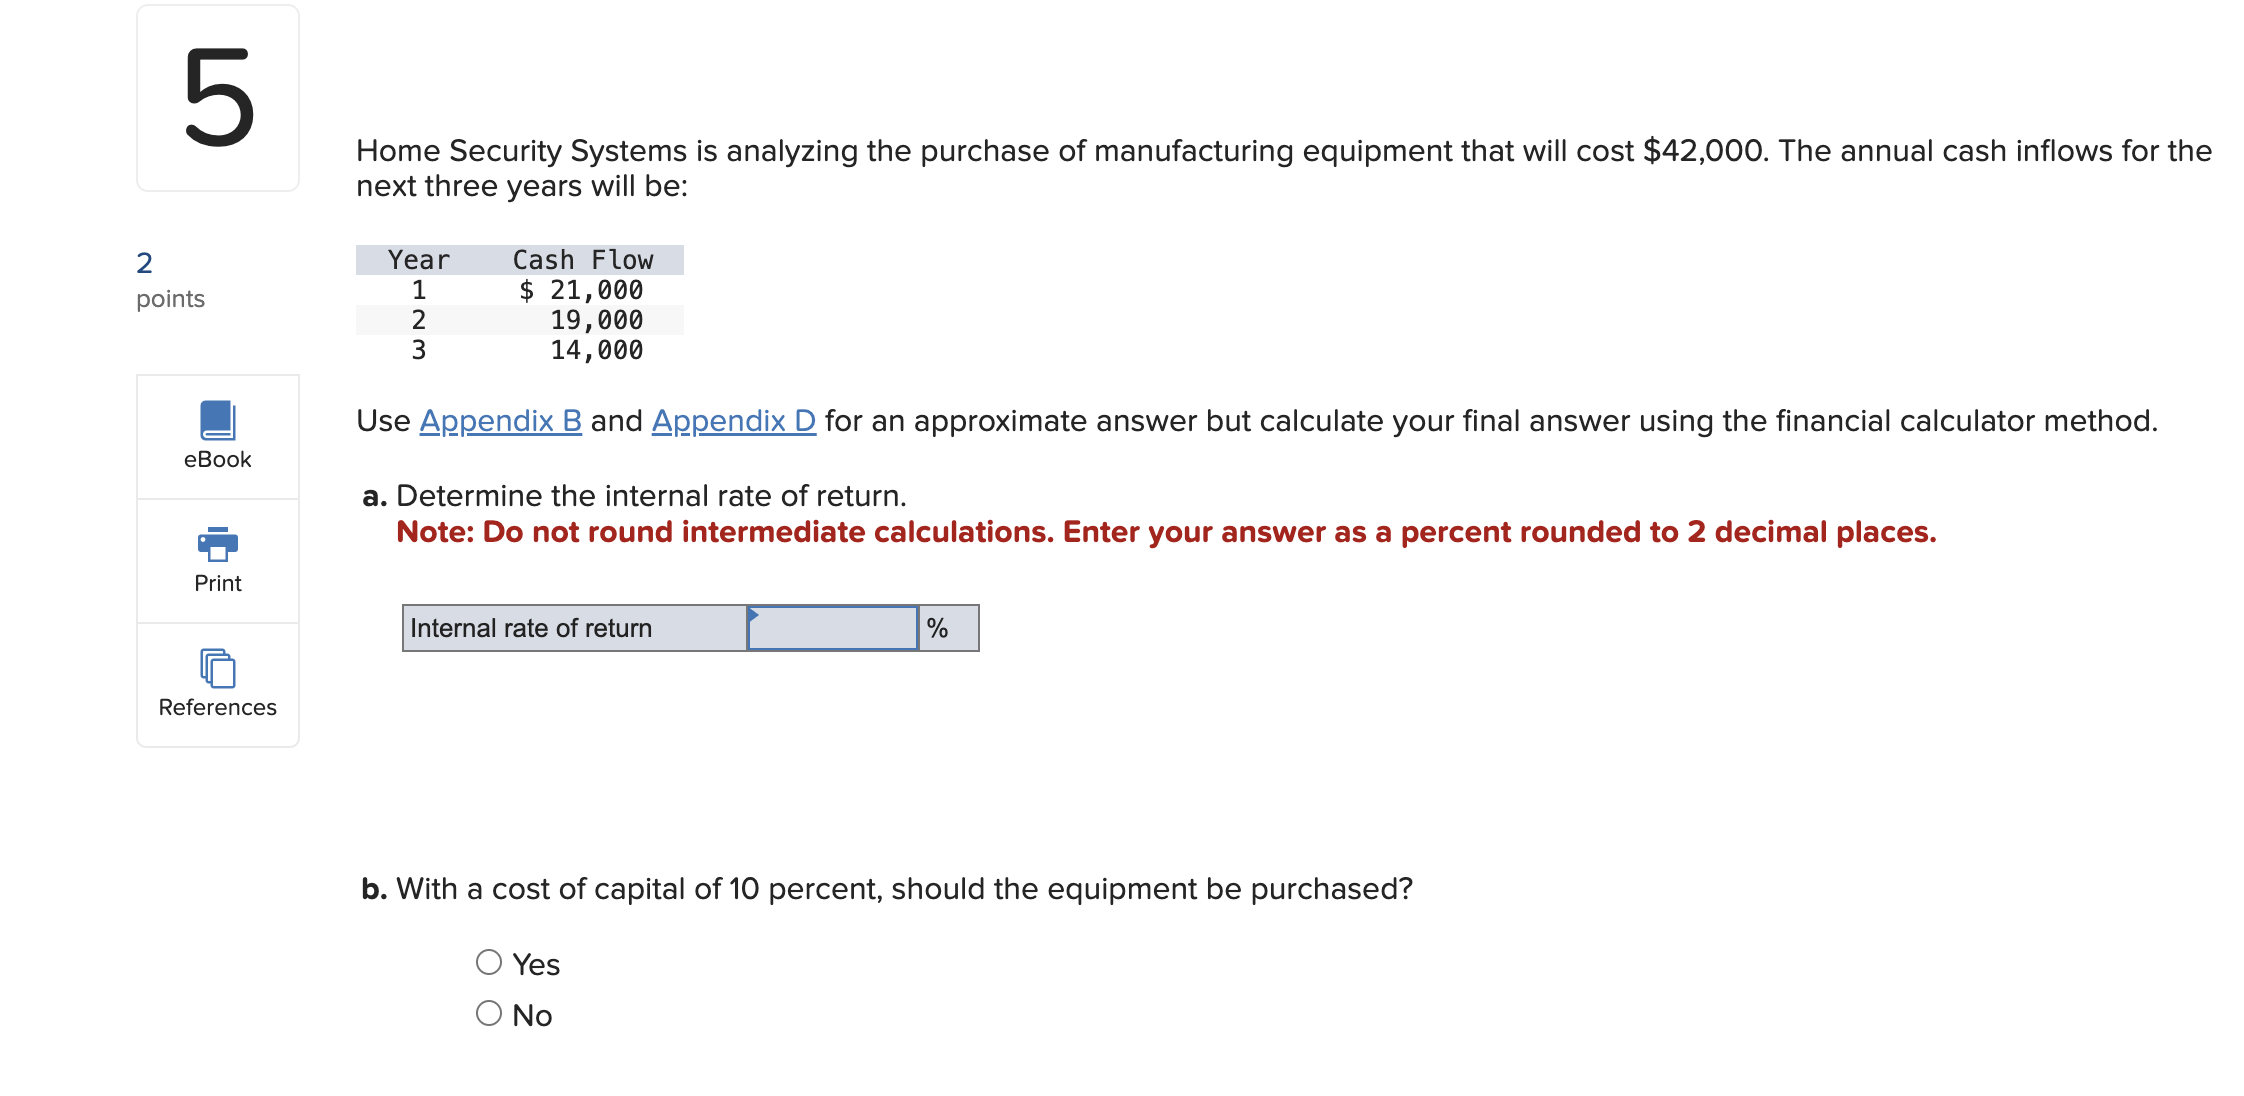Click the 2 points indicator

click(170, 281)
